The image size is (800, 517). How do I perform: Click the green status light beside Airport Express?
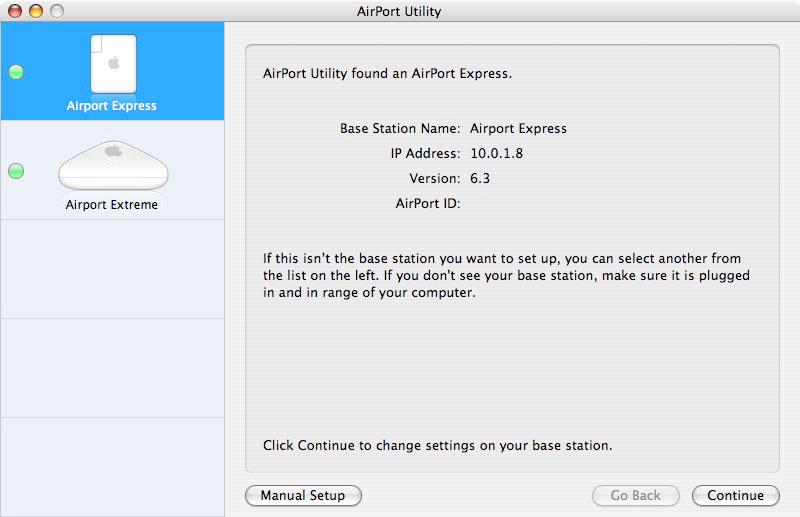(16, 72)
